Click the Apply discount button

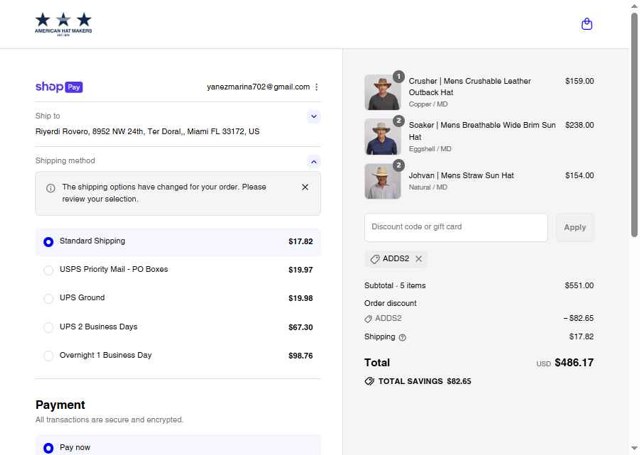[x=575, y=227]
